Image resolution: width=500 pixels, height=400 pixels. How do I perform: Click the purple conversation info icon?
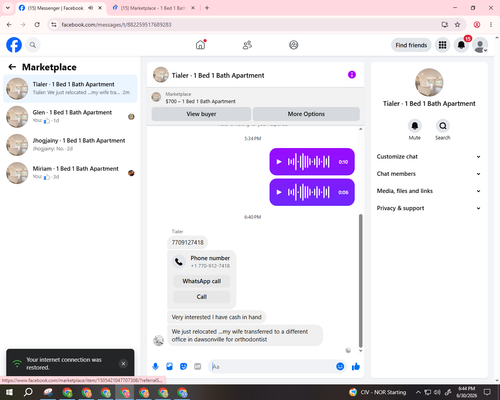pyautogui.click(x=352, y=75)
